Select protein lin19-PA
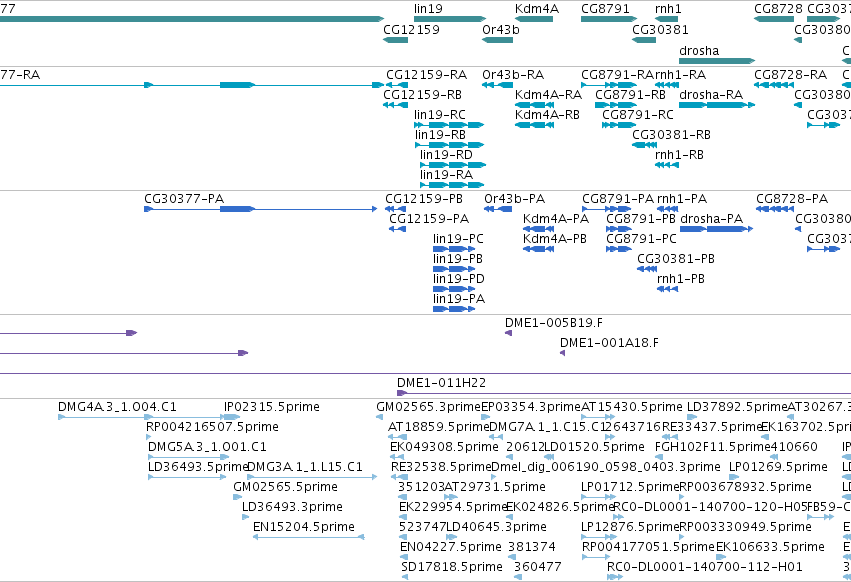Screen dimensions: 851x582 [454, 309]
